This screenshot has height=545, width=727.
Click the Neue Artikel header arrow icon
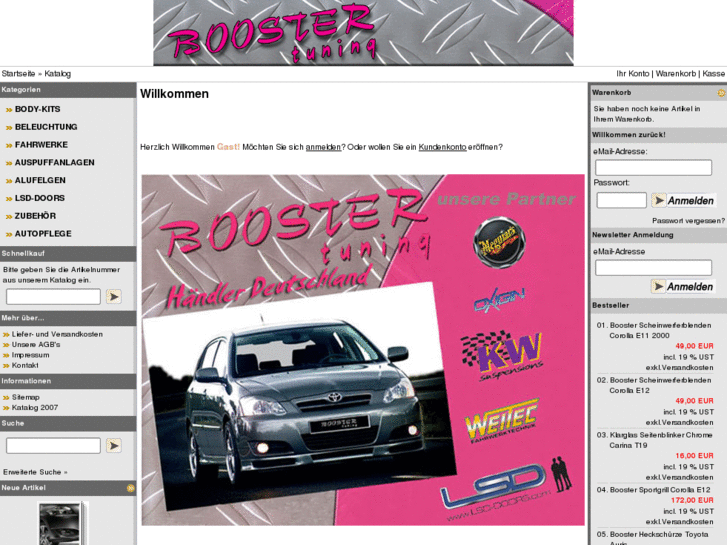(x=131, y=488)
